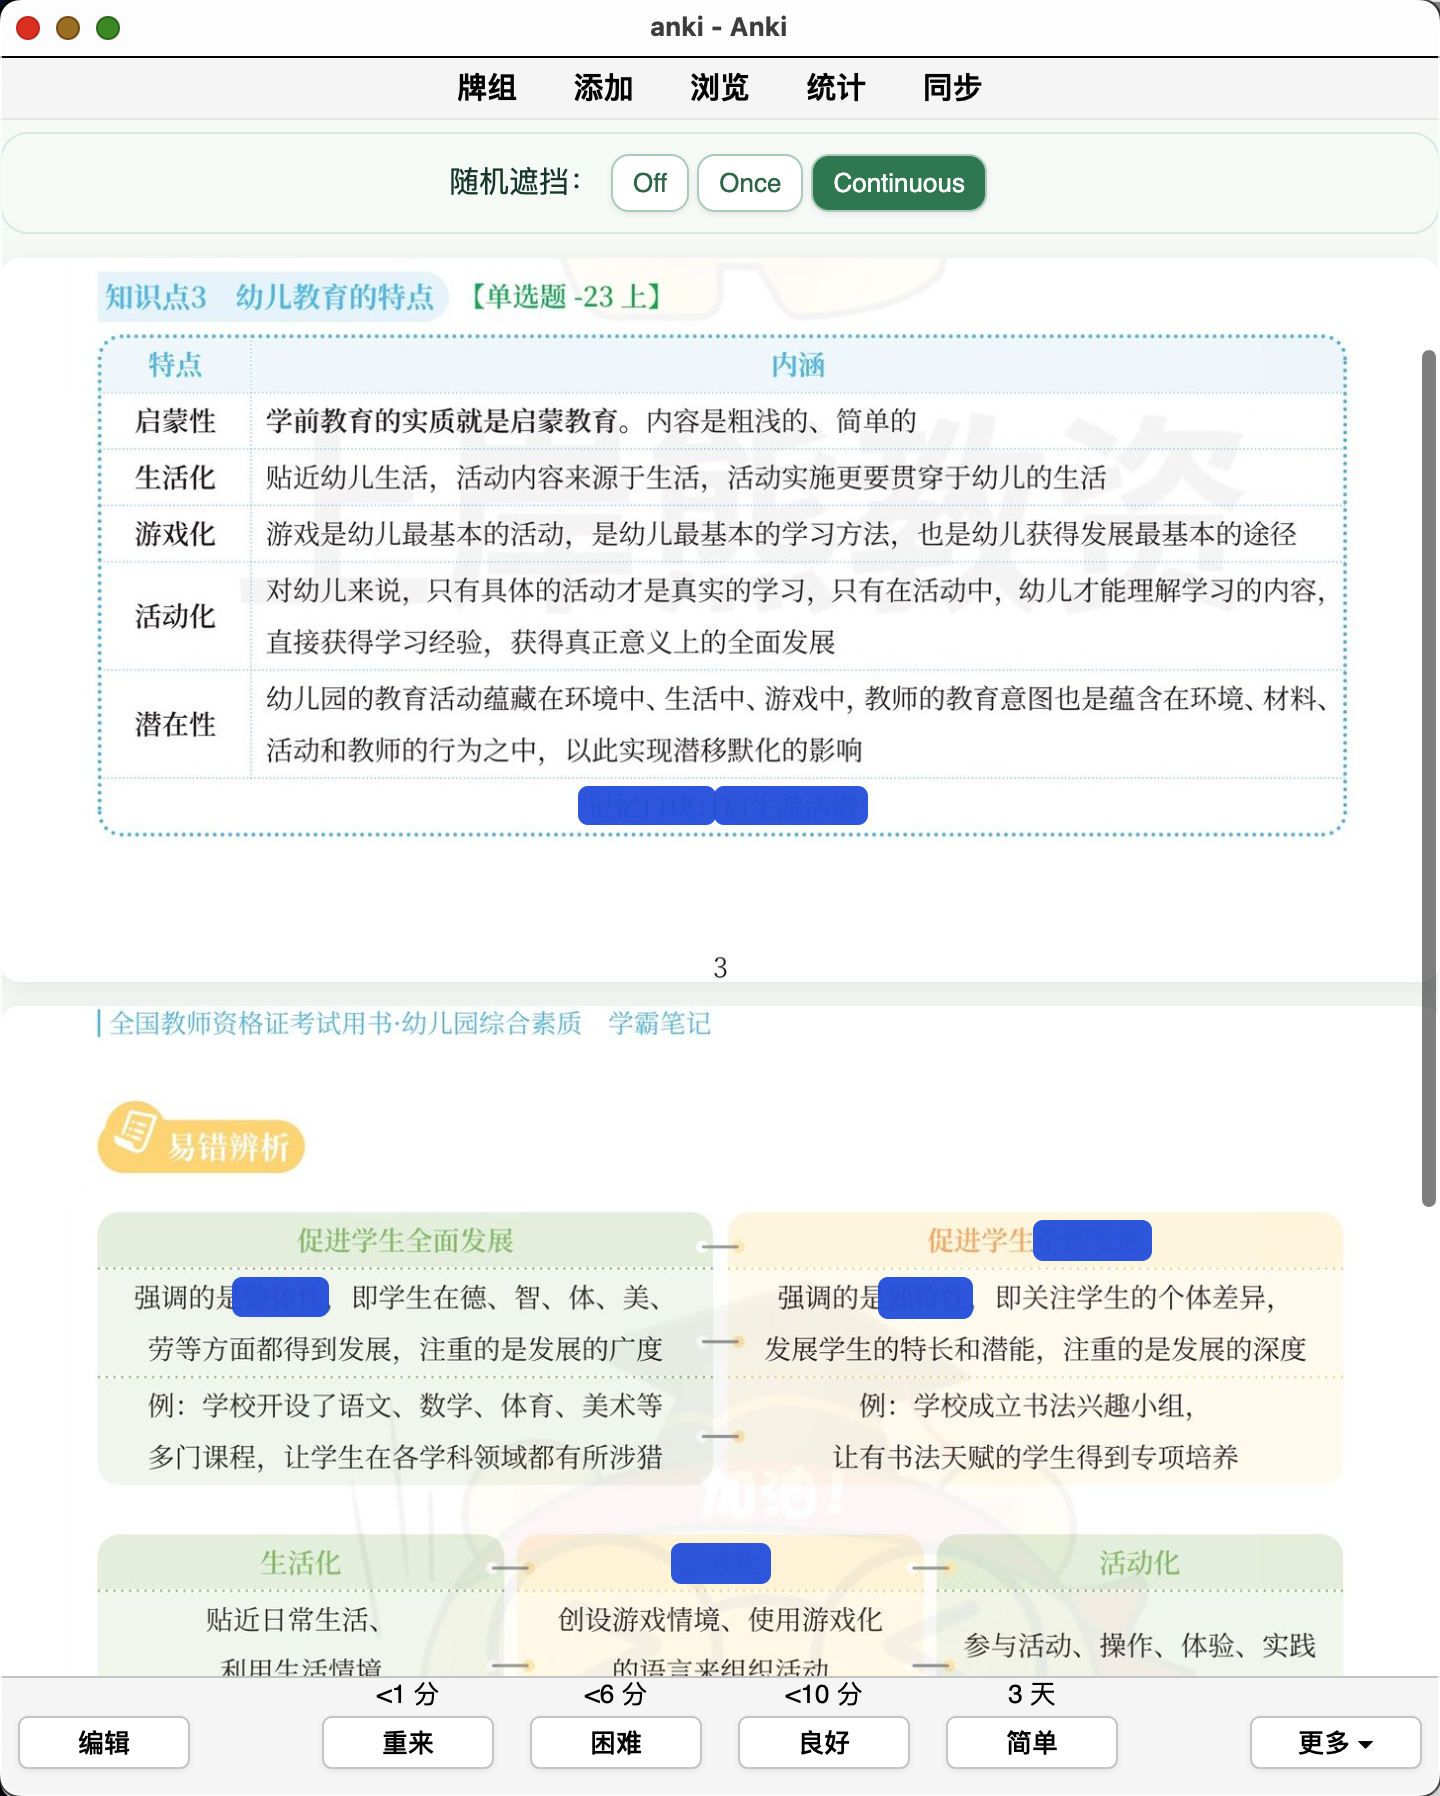Viewport: 1440px width, 1796px height.
Task: Open the 统计 statistics view
Action: point(835,88)
